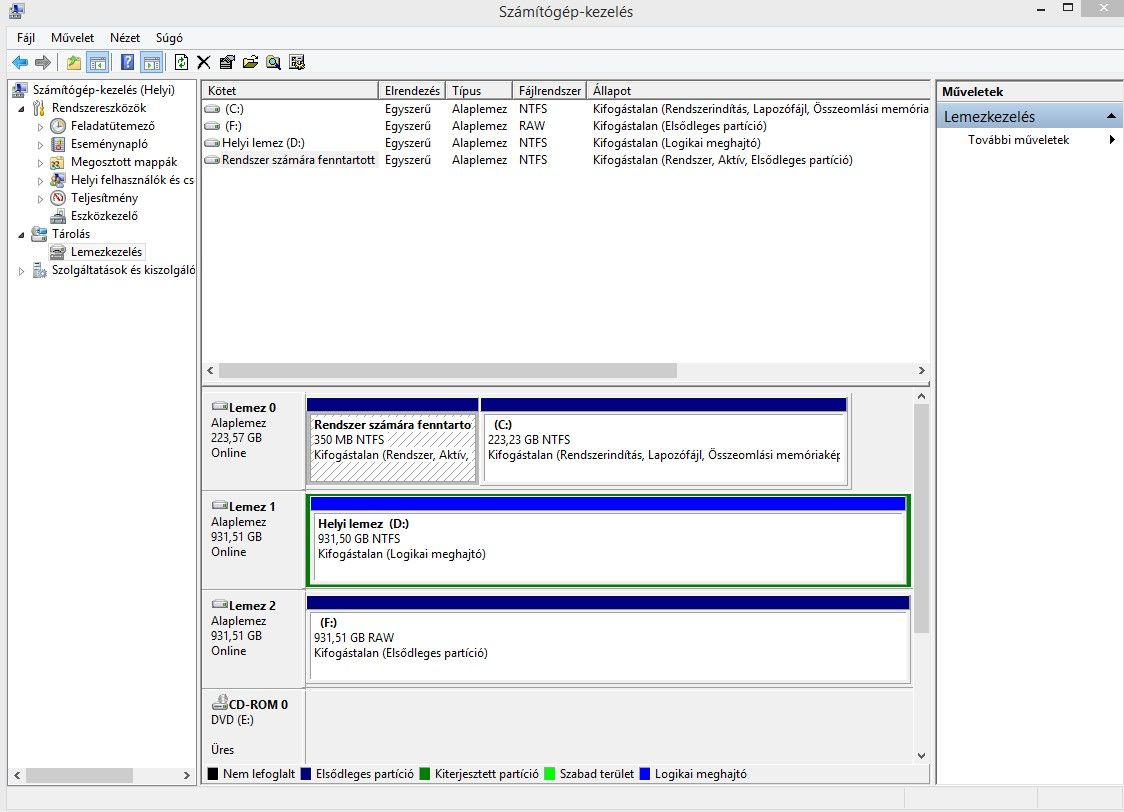Click További műveletek in actions pane
The height and width of the screenshot is (812, 1124).
coord(1018,140)
